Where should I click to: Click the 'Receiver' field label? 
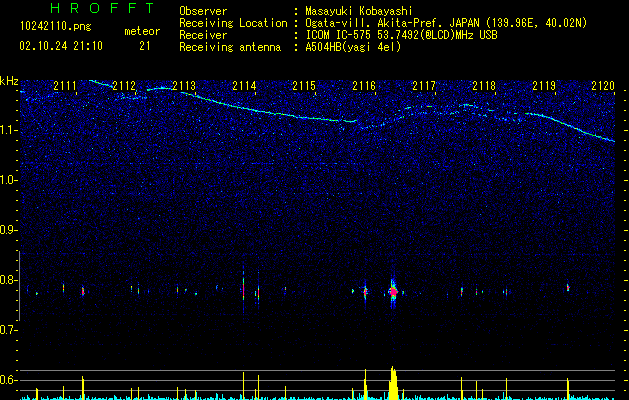(203, 35)
